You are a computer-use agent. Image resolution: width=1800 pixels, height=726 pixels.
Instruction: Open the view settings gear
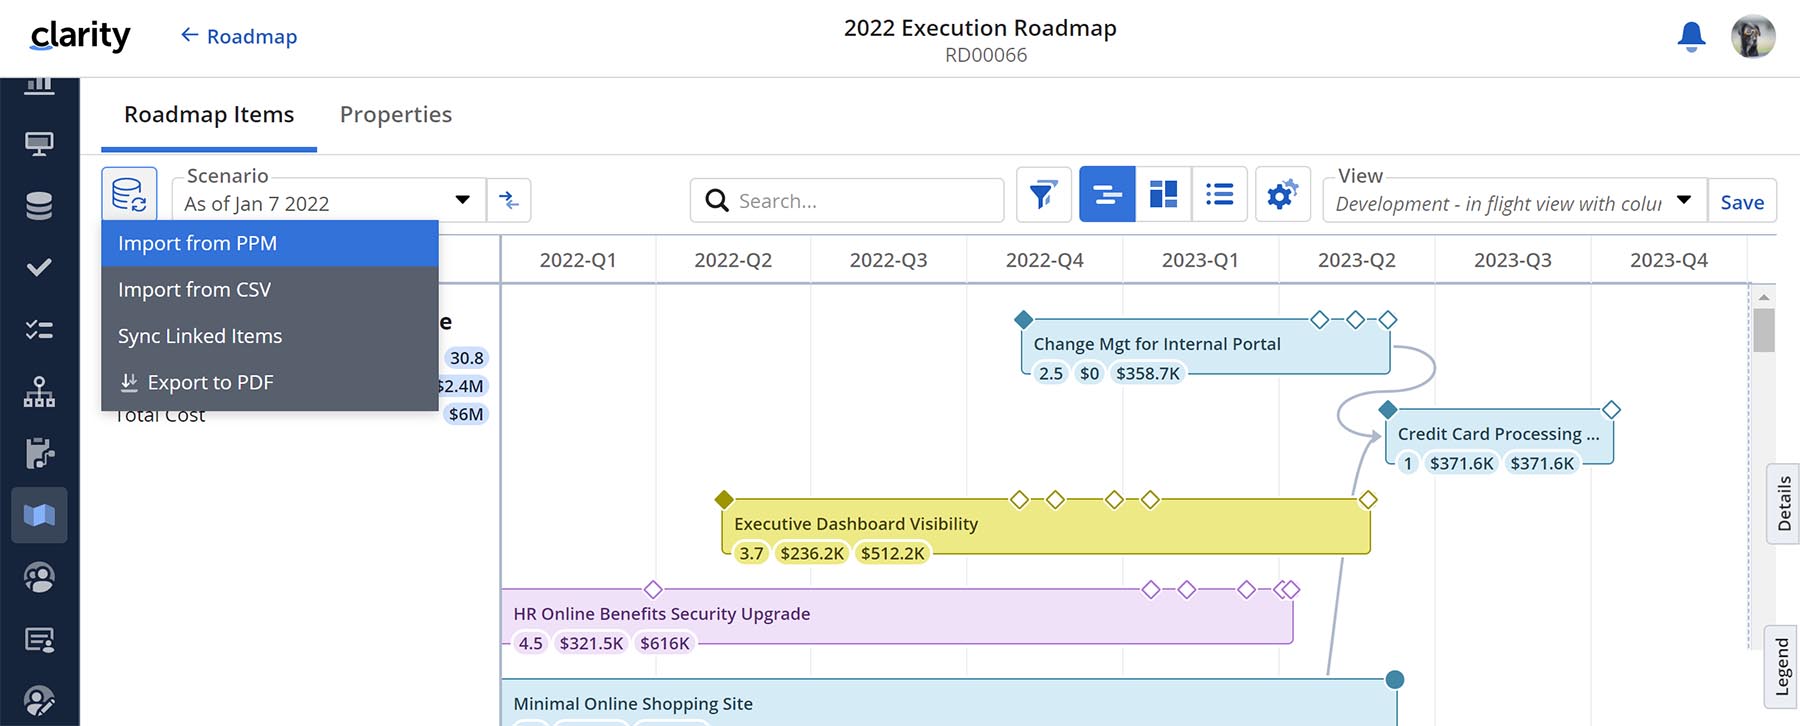[x=1282, y=194]
